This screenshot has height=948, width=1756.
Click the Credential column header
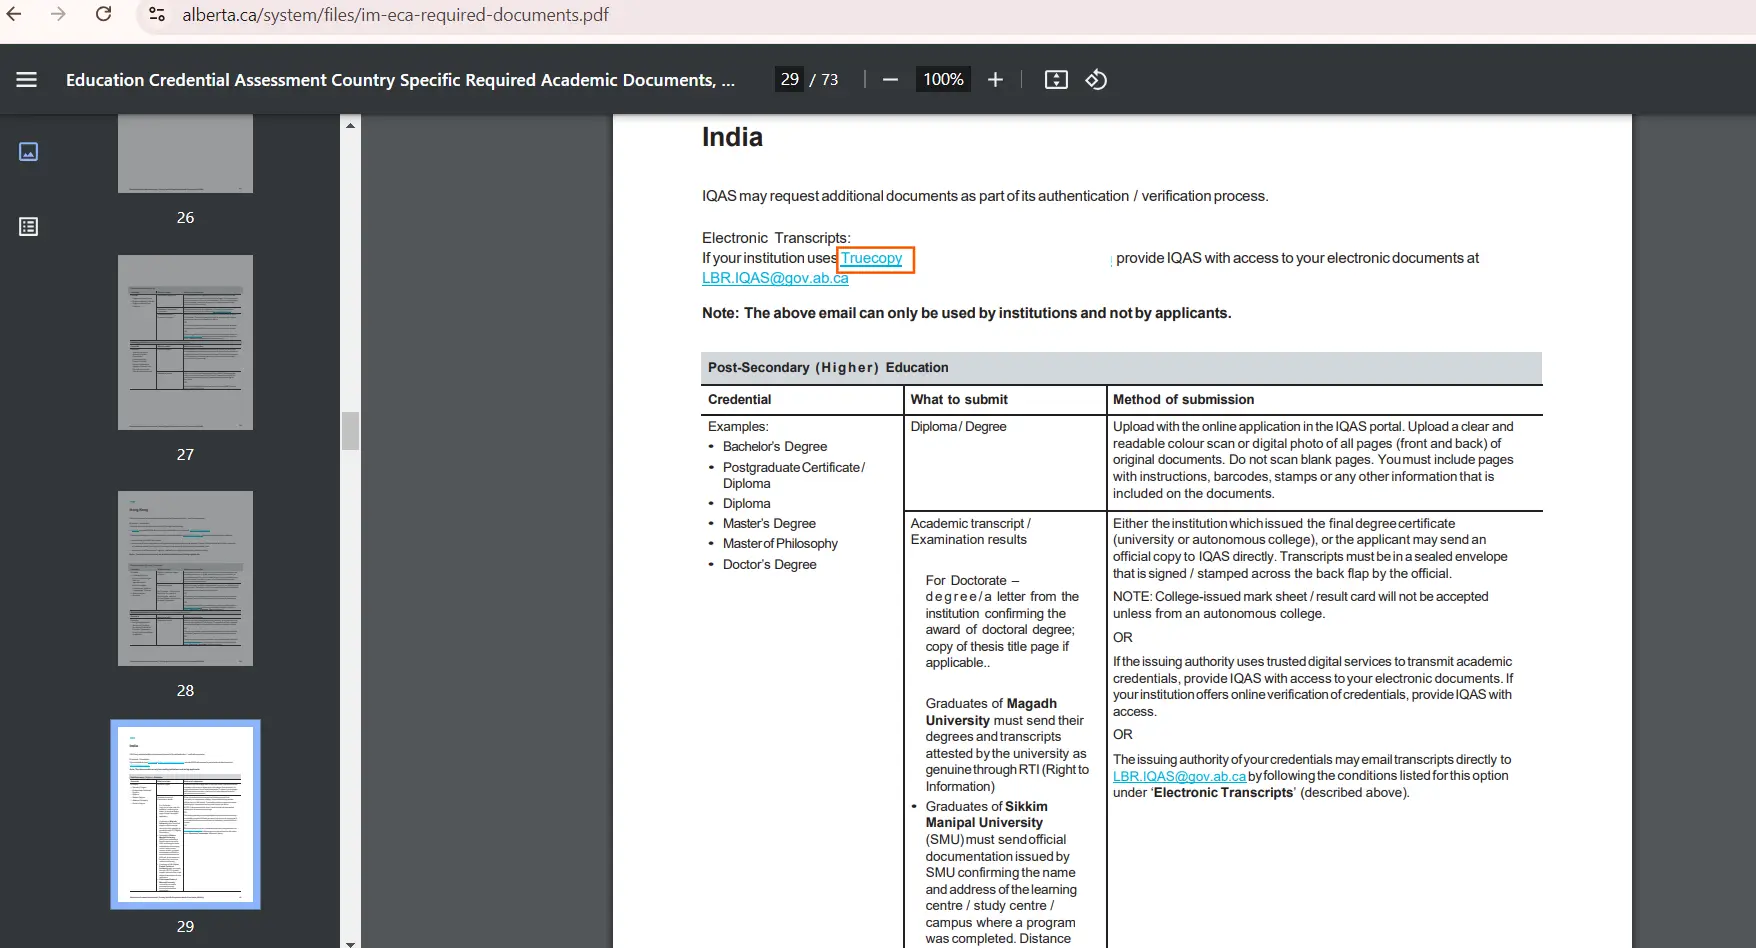(x=739, y=399)
